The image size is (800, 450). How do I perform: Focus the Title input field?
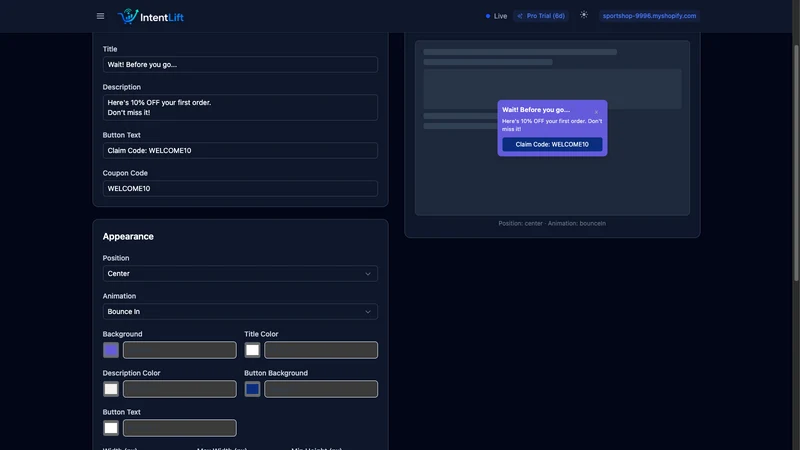click(240, 64)
